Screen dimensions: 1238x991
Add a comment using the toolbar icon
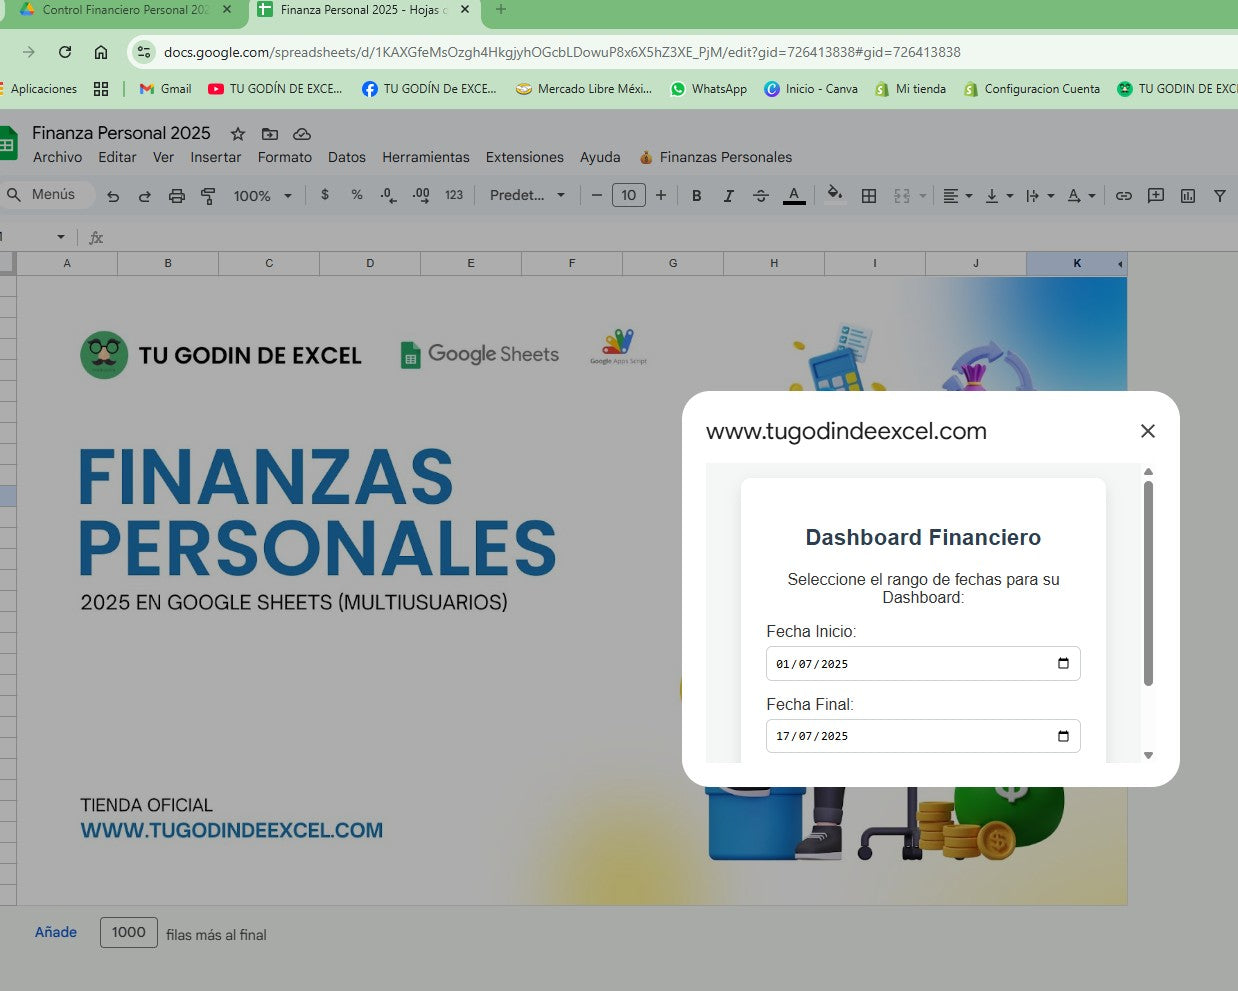pos(1156,196)
